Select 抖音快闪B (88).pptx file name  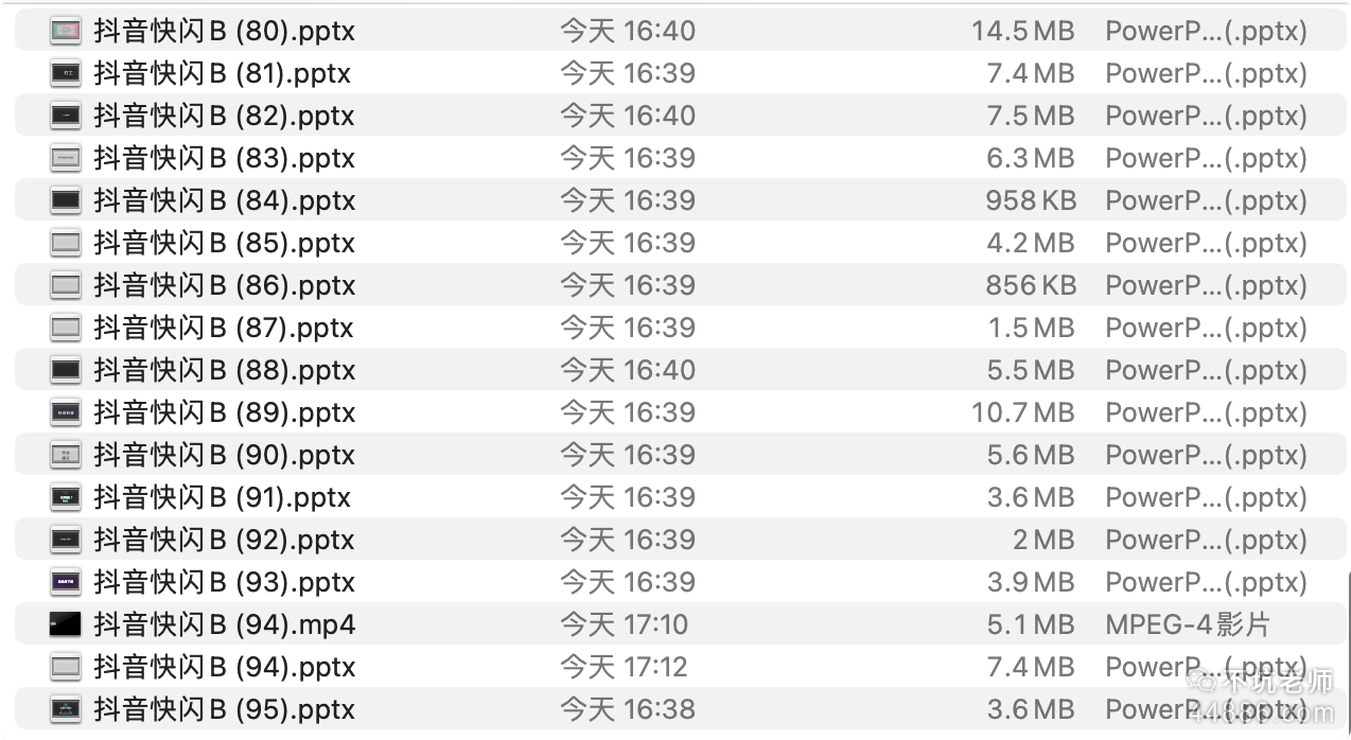[x=224, y=370]
